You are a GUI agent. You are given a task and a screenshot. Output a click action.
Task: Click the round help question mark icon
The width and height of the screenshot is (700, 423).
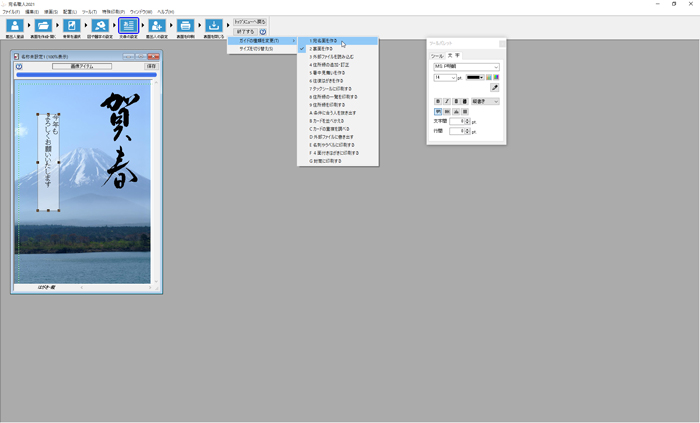[263, 32]
